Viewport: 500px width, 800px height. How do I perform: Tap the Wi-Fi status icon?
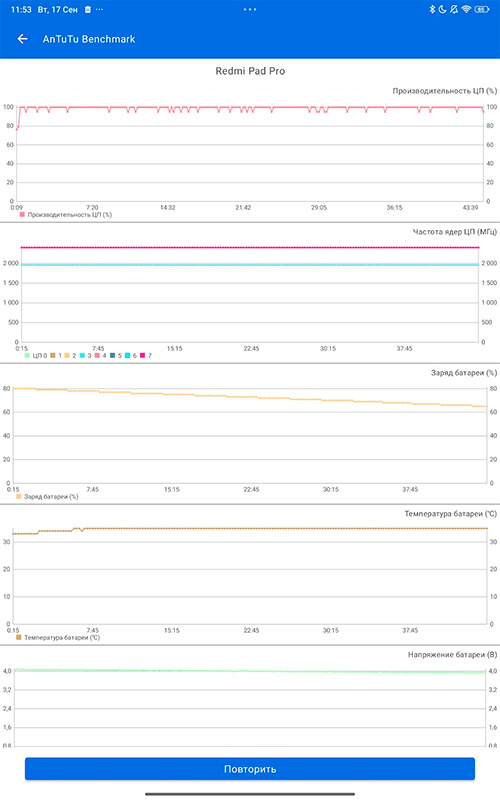pos(466,9)
